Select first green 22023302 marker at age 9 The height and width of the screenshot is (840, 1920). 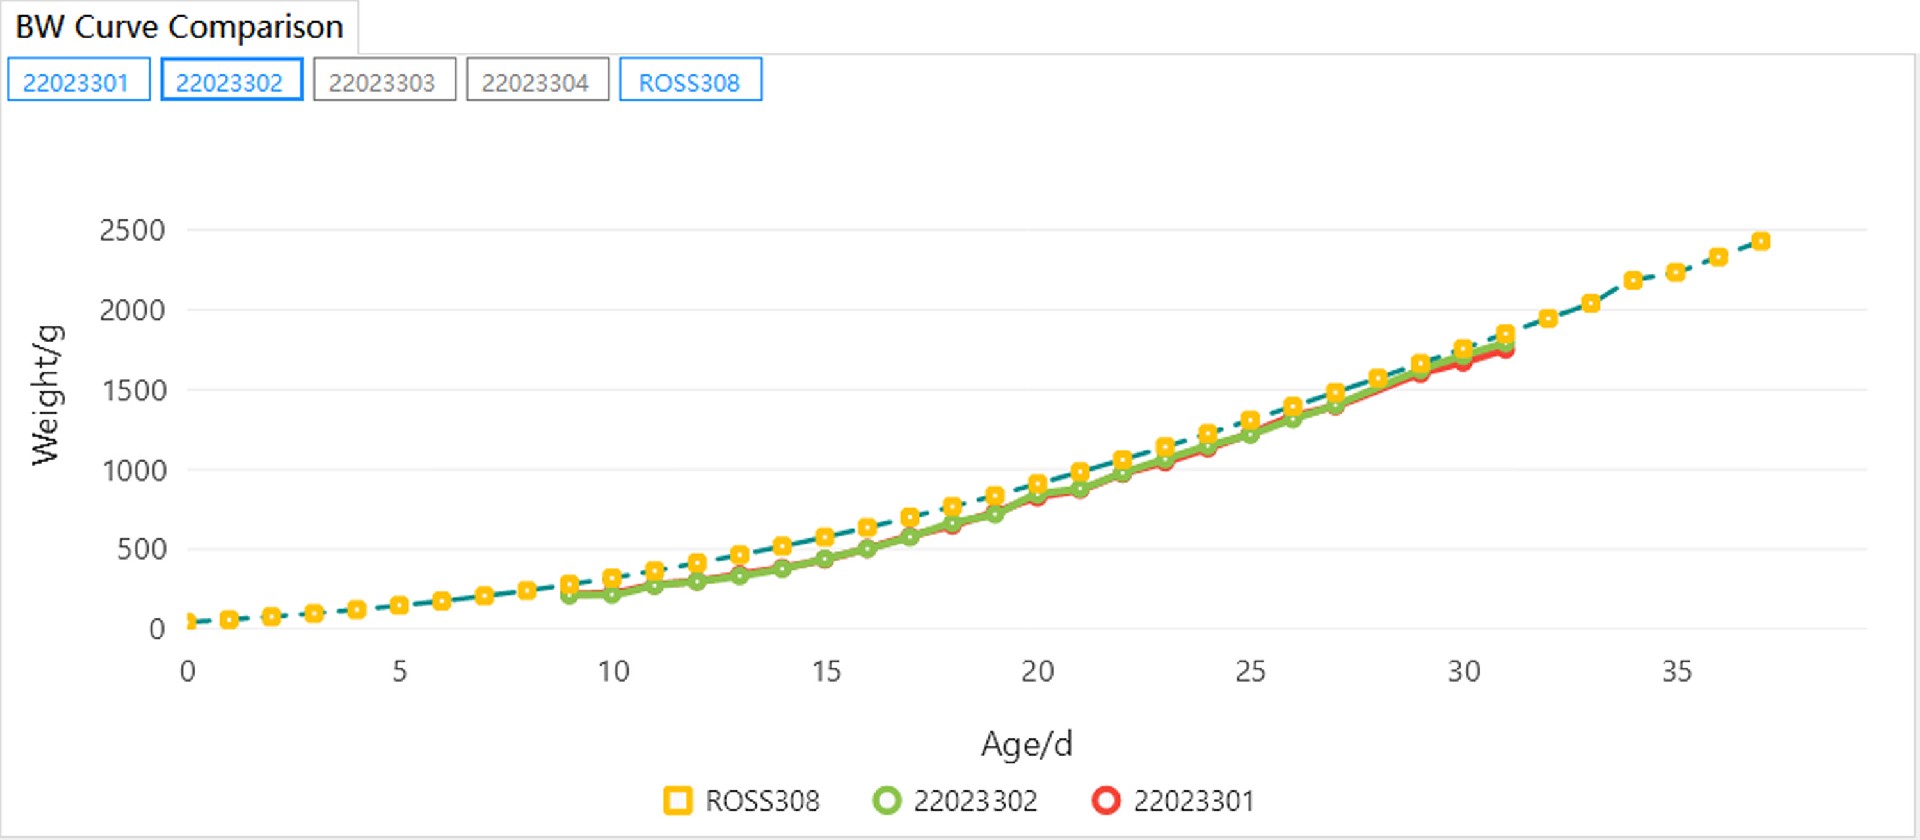[x=570, y=596]
